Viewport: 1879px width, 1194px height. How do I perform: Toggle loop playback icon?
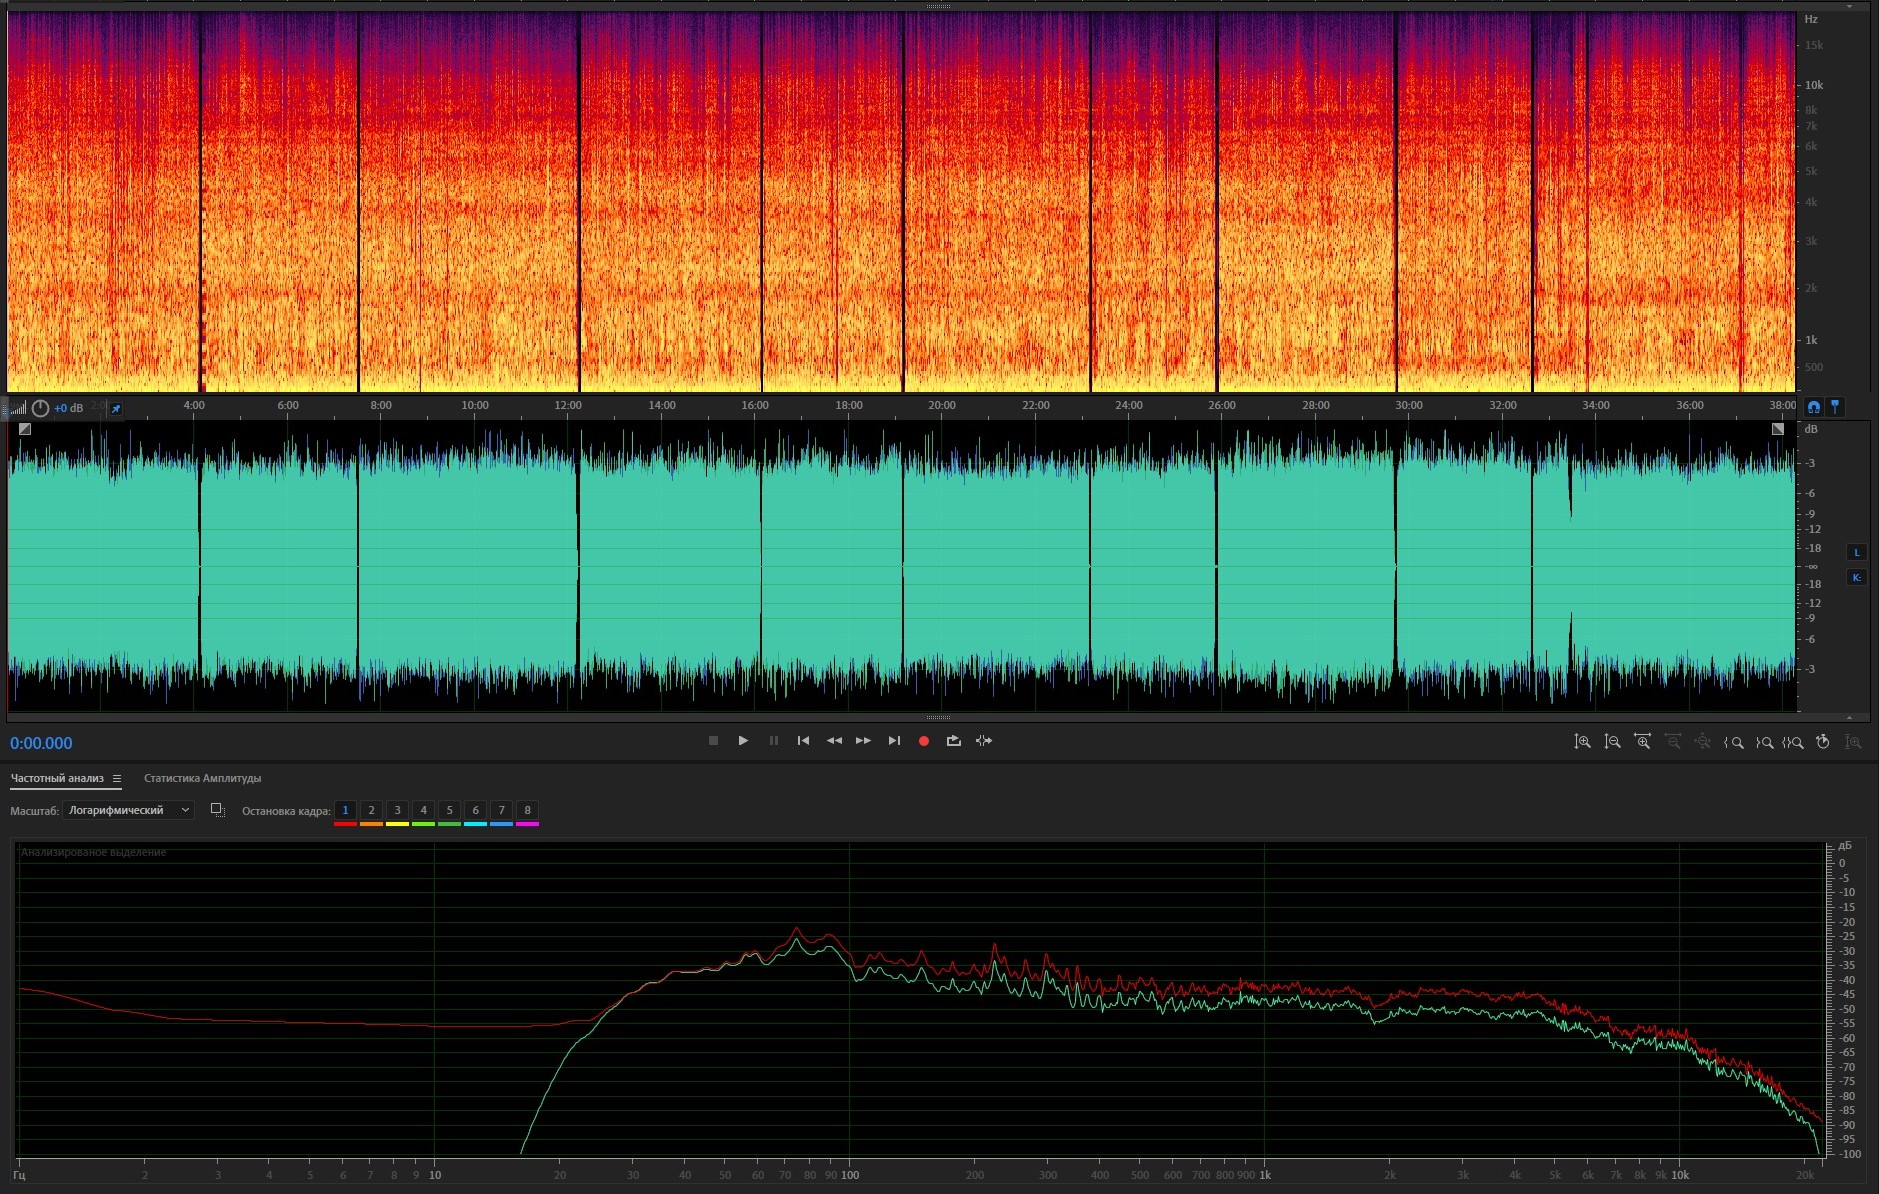pos(953,741)
